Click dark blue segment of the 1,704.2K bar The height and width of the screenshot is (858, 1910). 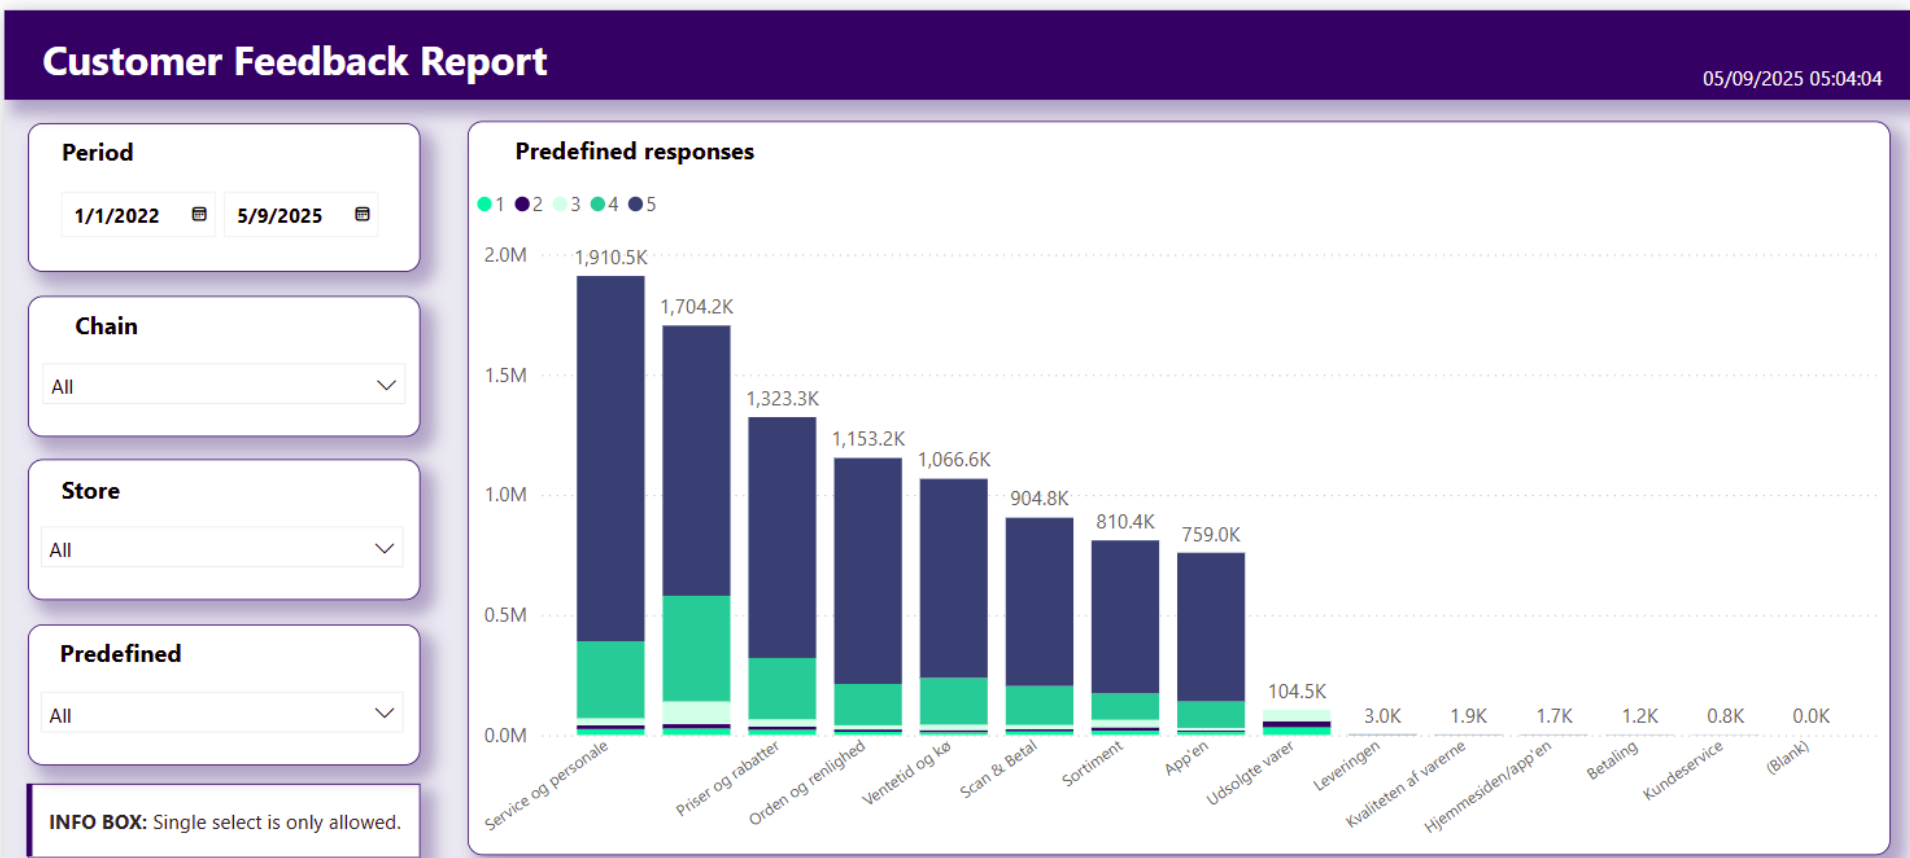click(696, 461)
